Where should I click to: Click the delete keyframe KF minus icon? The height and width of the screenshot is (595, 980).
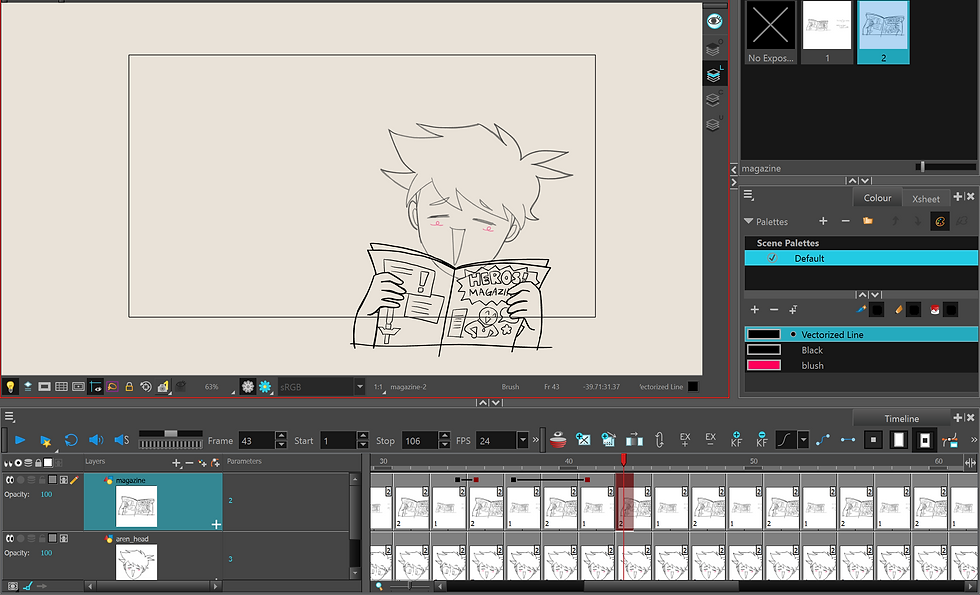pos(761,439)
